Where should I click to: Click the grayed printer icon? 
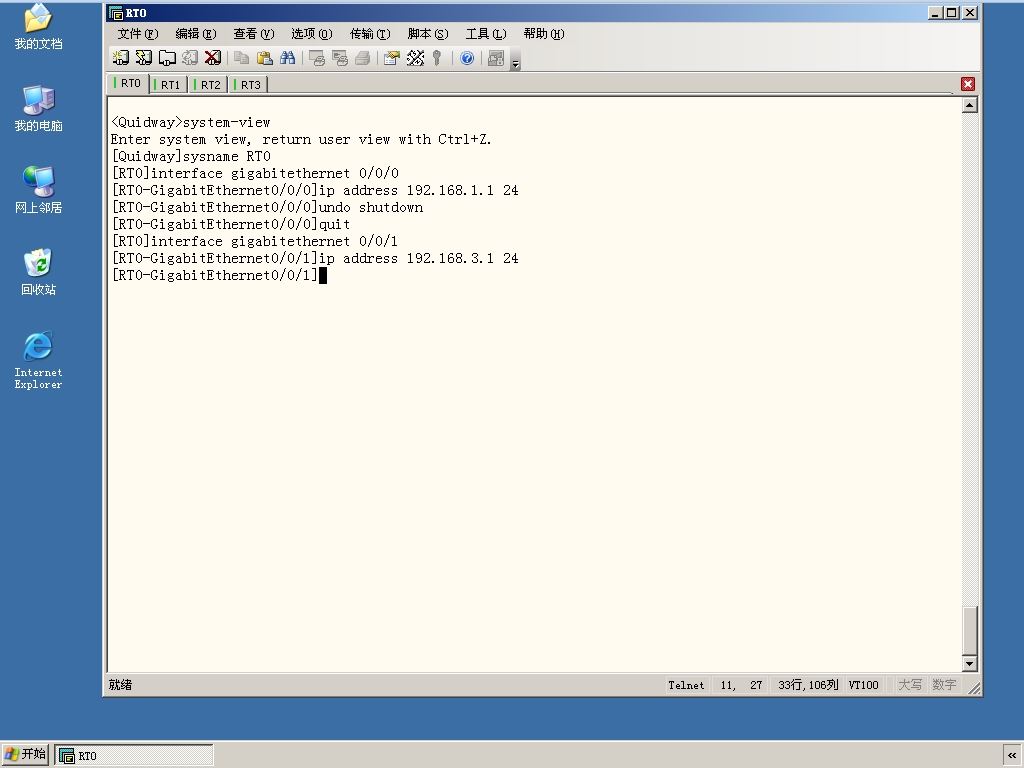[362, 58]
